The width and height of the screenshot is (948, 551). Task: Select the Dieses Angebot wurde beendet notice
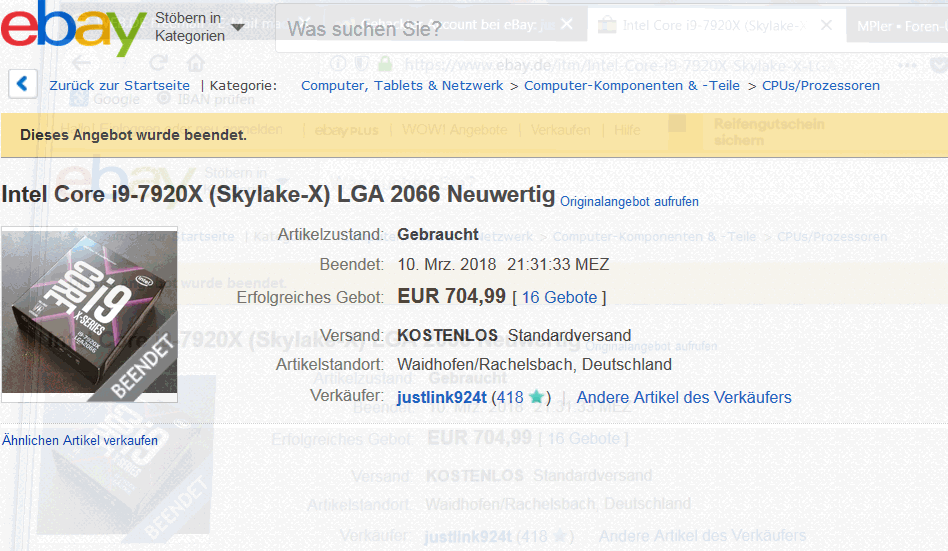pyautogui.click(x=134, y=135)
